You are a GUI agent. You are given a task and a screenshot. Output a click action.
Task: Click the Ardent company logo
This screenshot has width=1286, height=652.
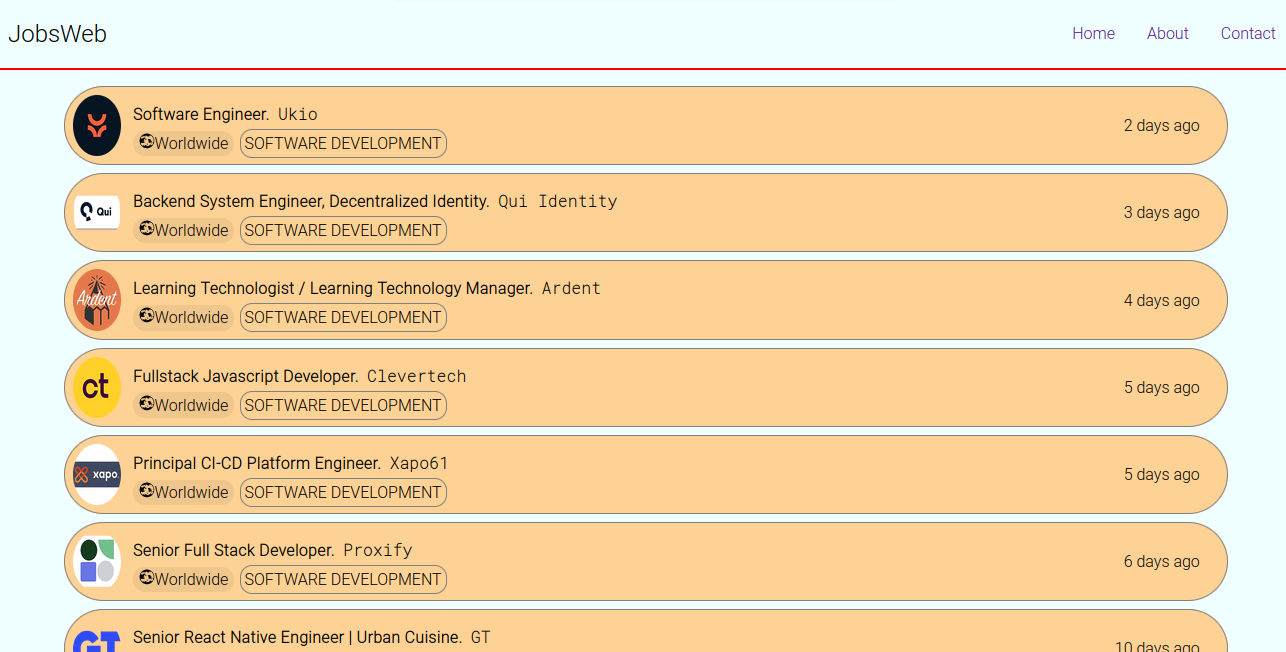[97, 300]
